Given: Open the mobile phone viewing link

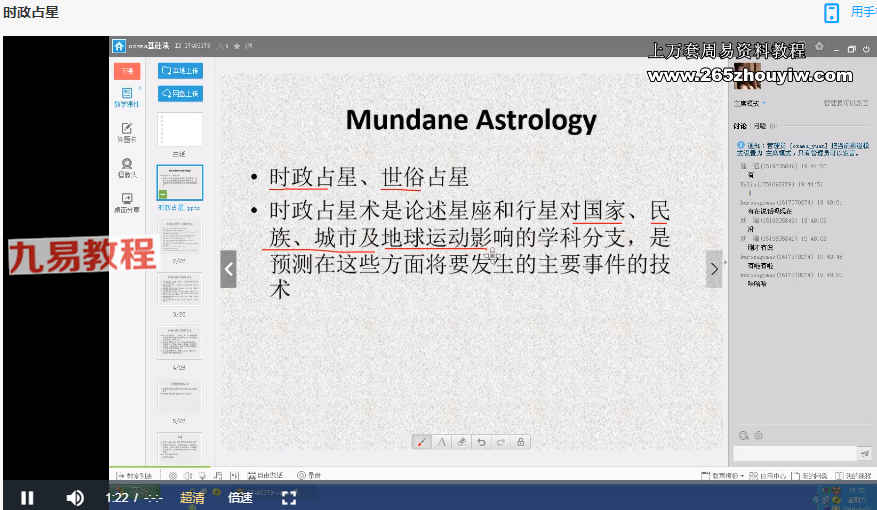Looking at the screenshot, I should 832,12.
